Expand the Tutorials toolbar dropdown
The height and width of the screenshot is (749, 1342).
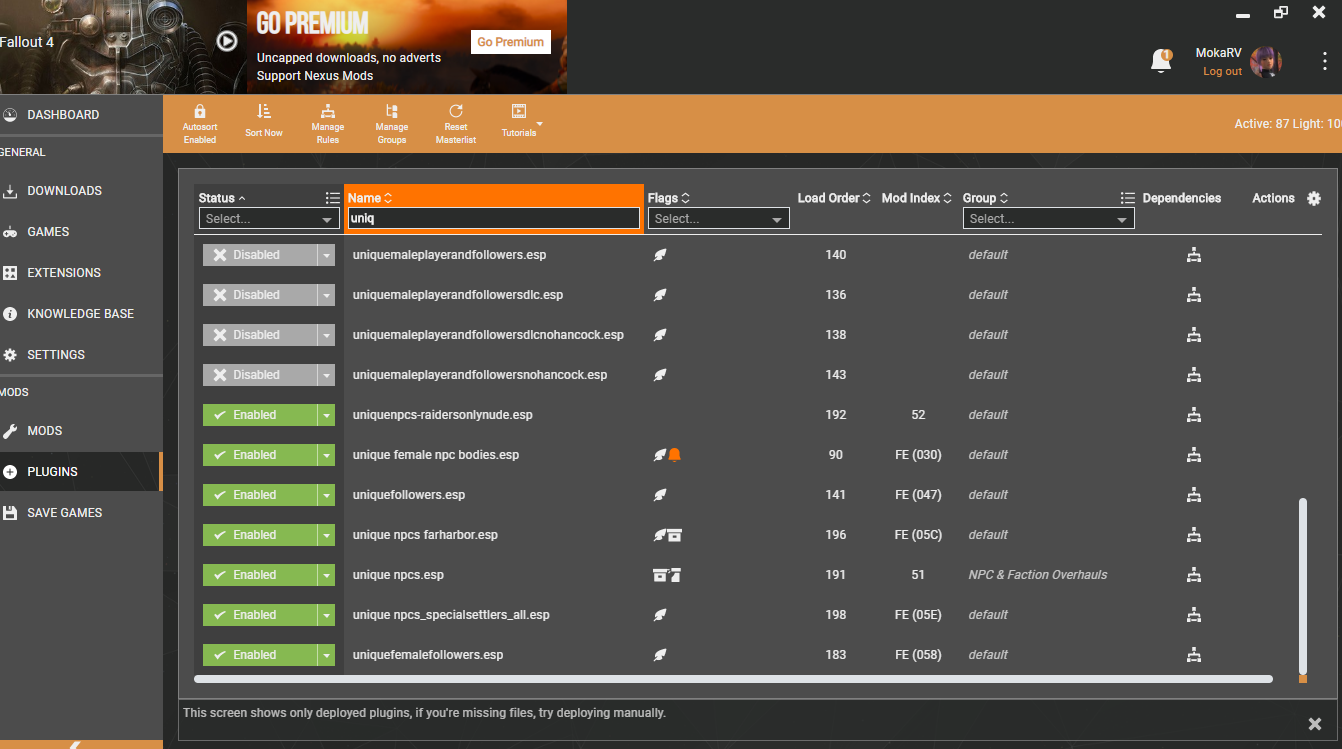coord(540,124)
